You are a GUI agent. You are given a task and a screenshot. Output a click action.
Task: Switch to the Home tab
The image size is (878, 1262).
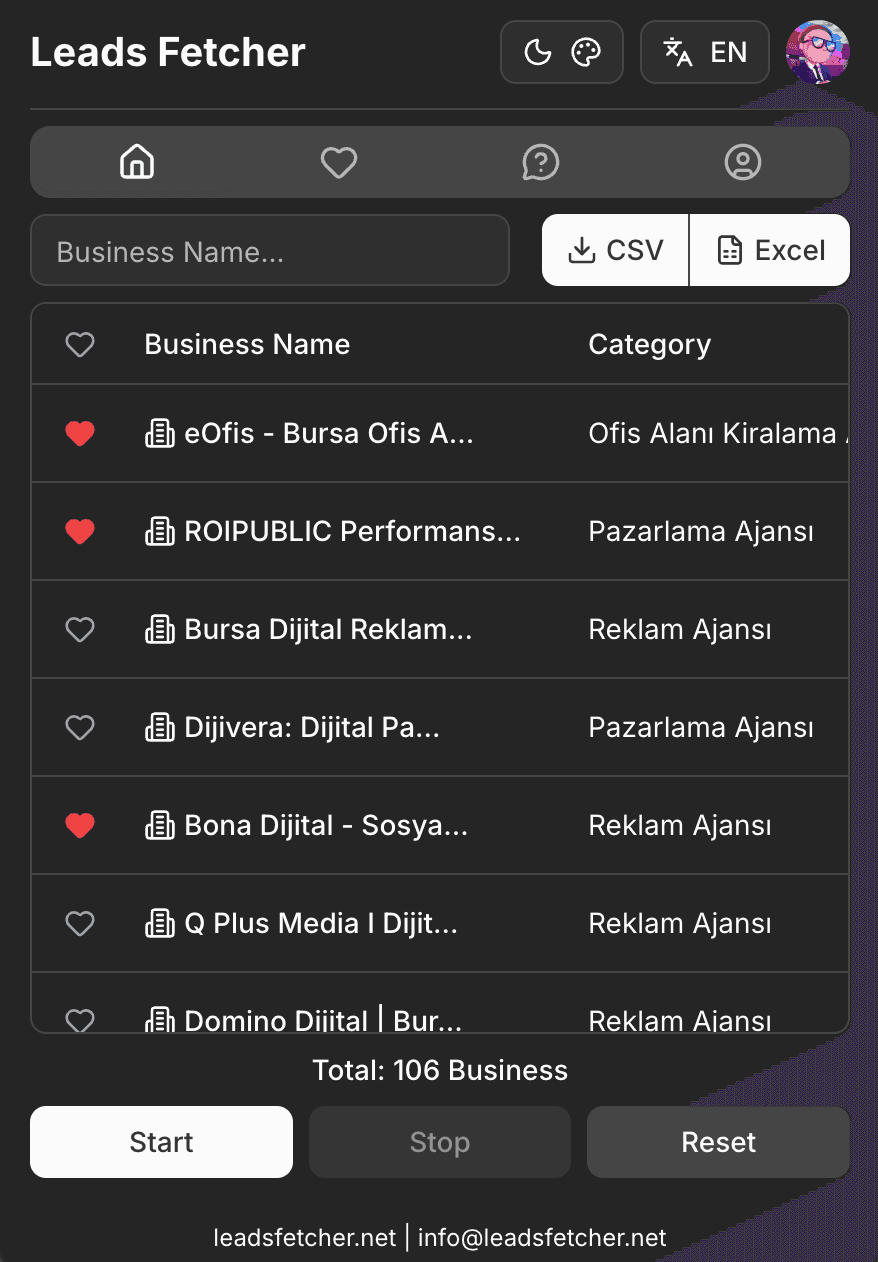pos(137,162)
